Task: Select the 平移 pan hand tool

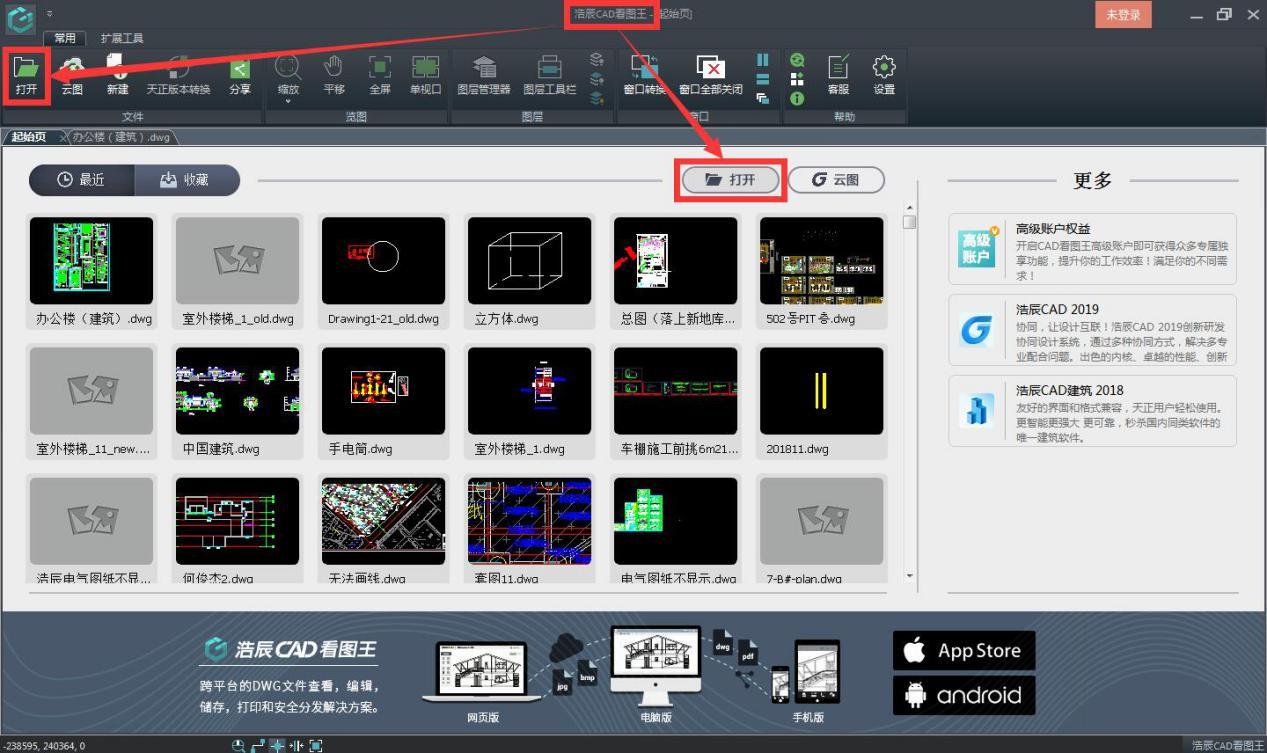Action: [334, 75]
